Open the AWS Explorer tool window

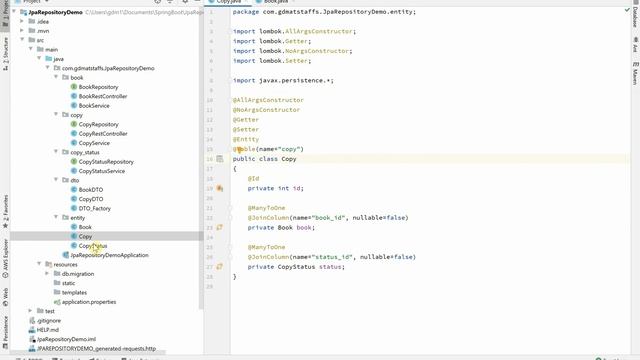point(5,258)
